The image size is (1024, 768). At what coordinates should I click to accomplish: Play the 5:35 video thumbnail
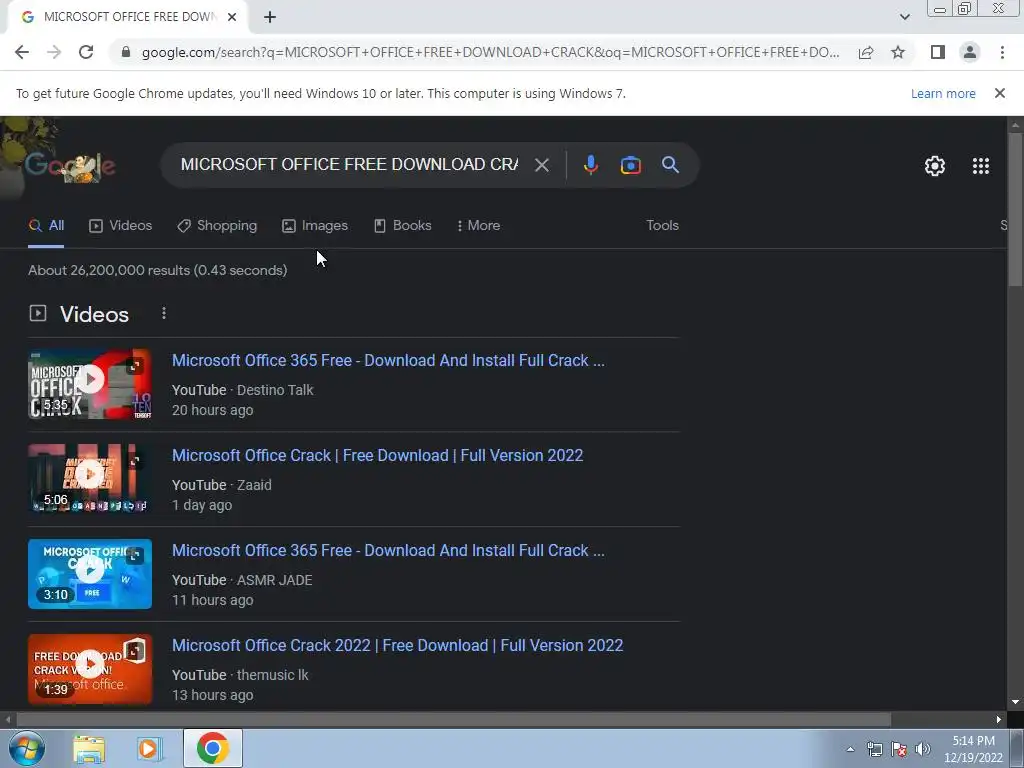[x=90, y=384]
